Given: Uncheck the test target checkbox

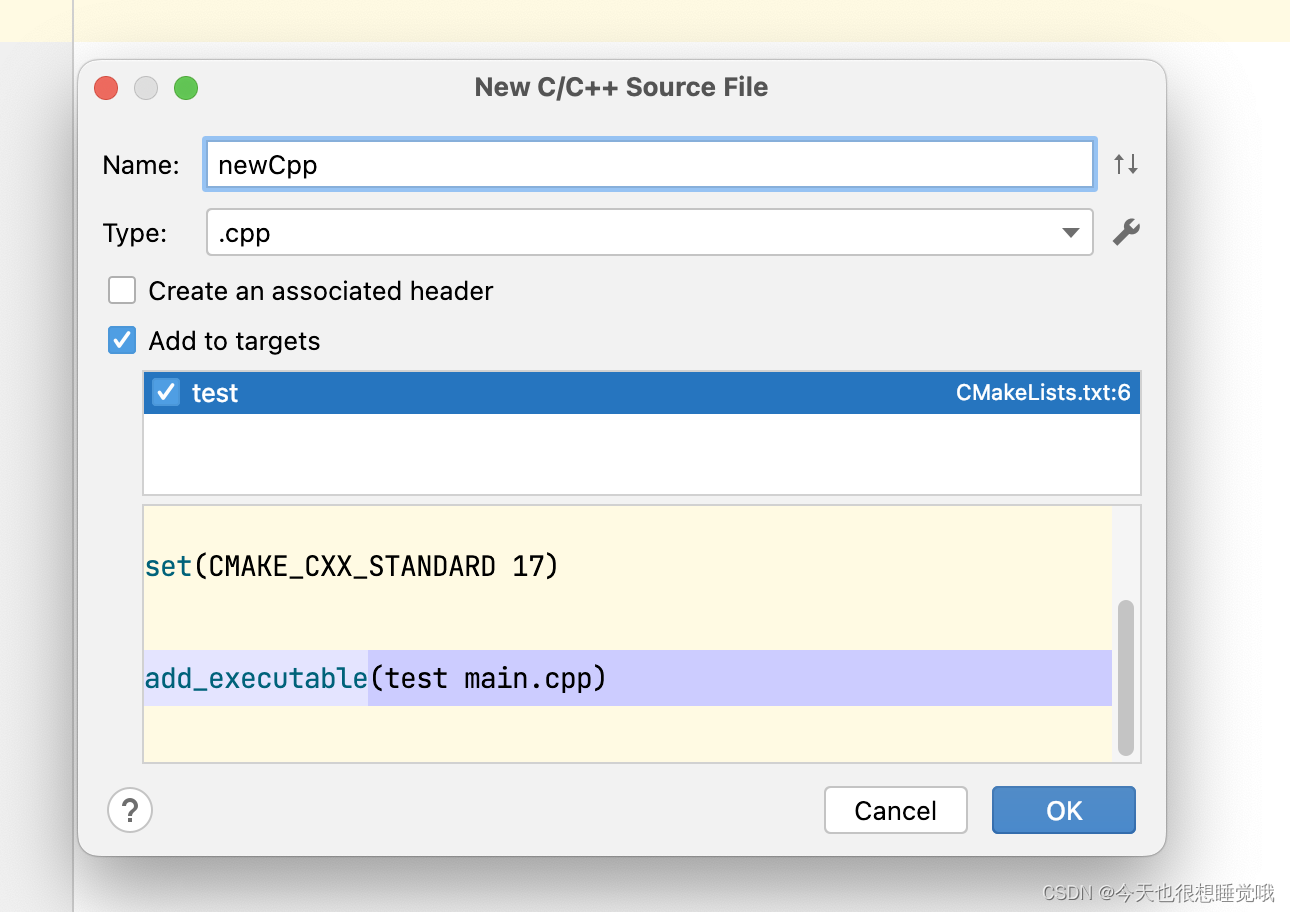Looking at the screenshot, I should 166,392.
